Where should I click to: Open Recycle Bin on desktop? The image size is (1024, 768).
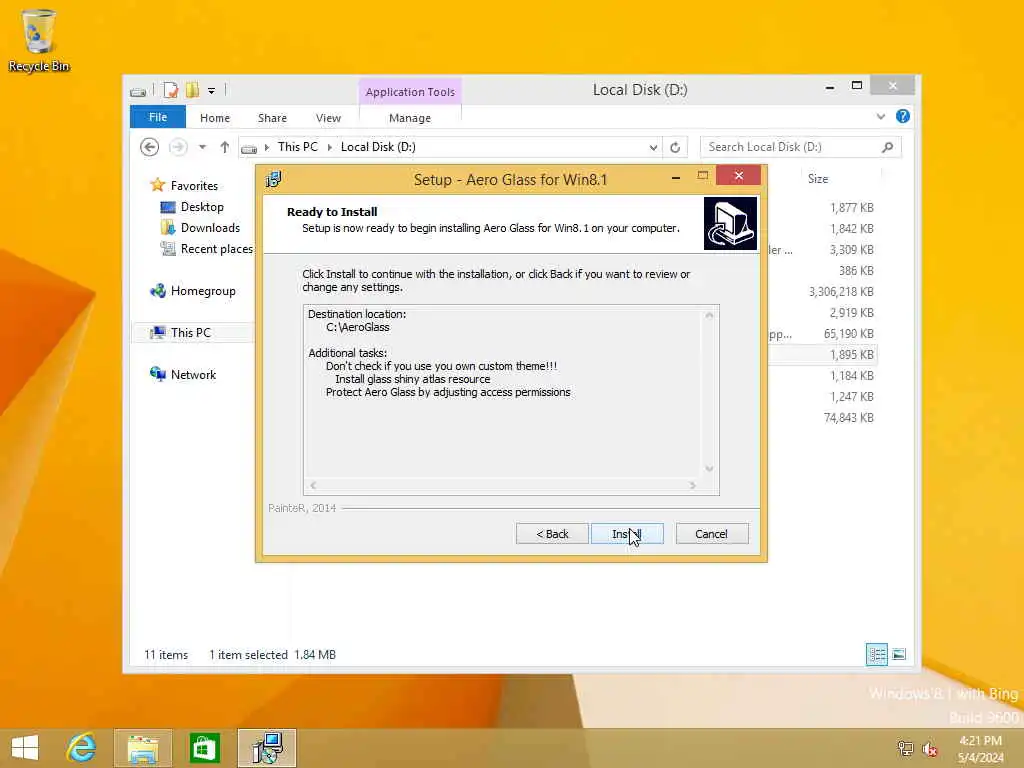(39, 40)
